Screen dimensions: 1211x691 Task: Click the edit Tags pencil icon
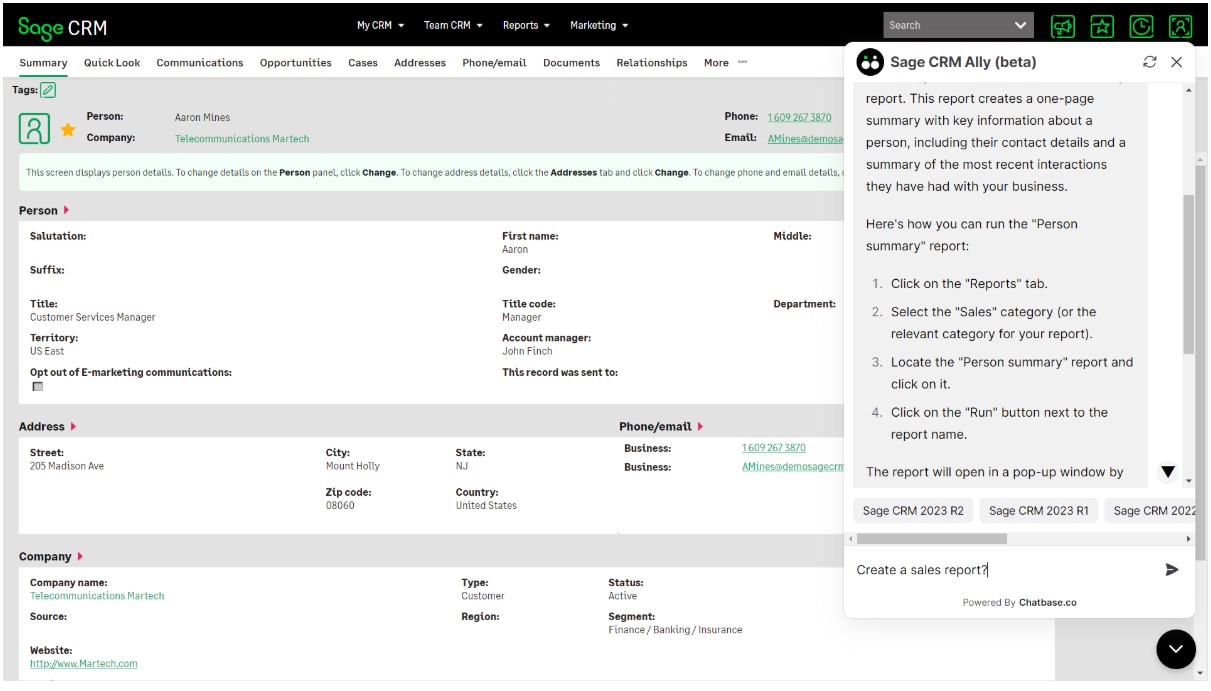pos(48,90)
